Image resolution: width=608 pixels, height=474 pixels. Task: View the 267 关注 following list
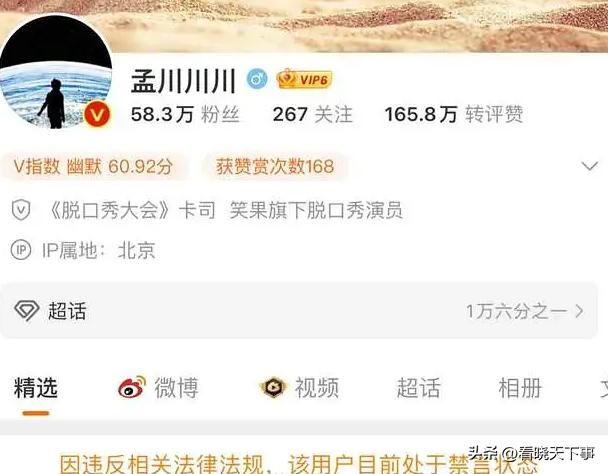pos(313,114)
